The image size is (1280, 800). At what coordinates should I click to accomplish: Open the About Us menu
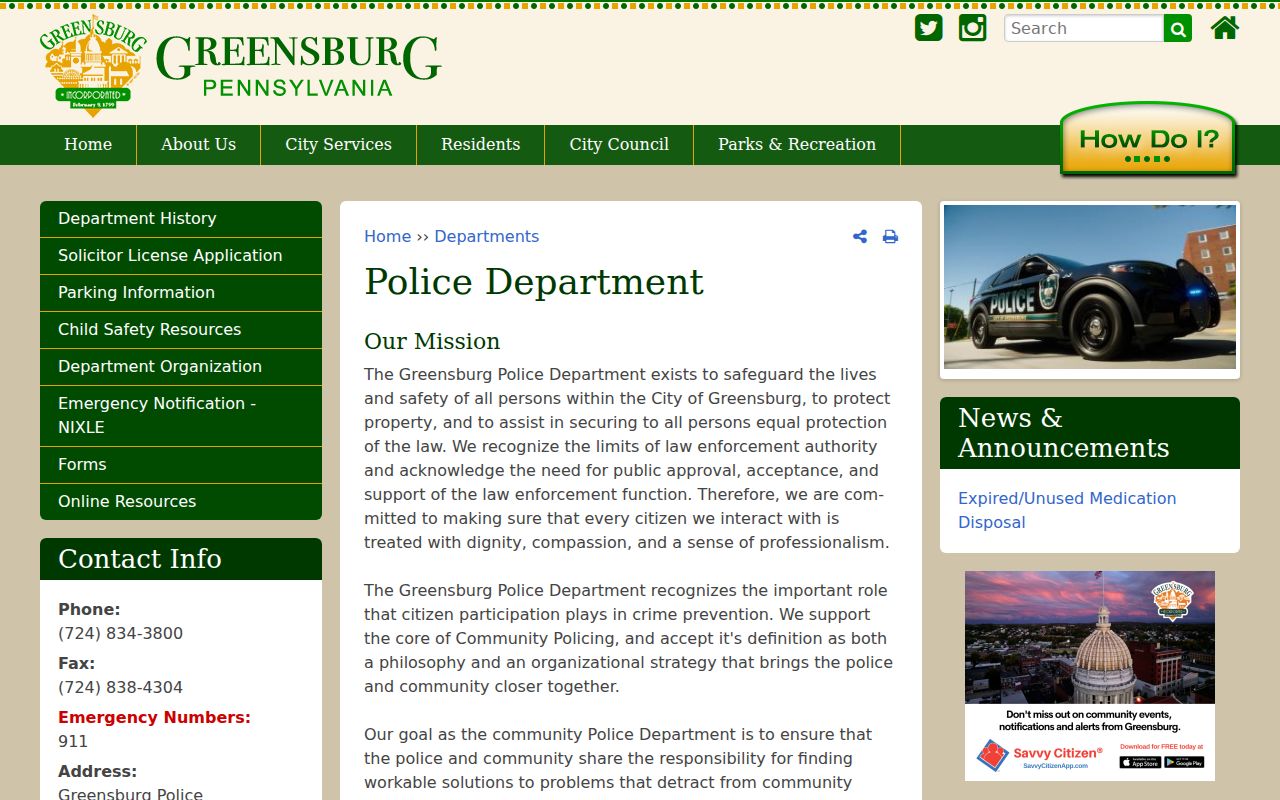pyautogui.click(x=199, y=145)
